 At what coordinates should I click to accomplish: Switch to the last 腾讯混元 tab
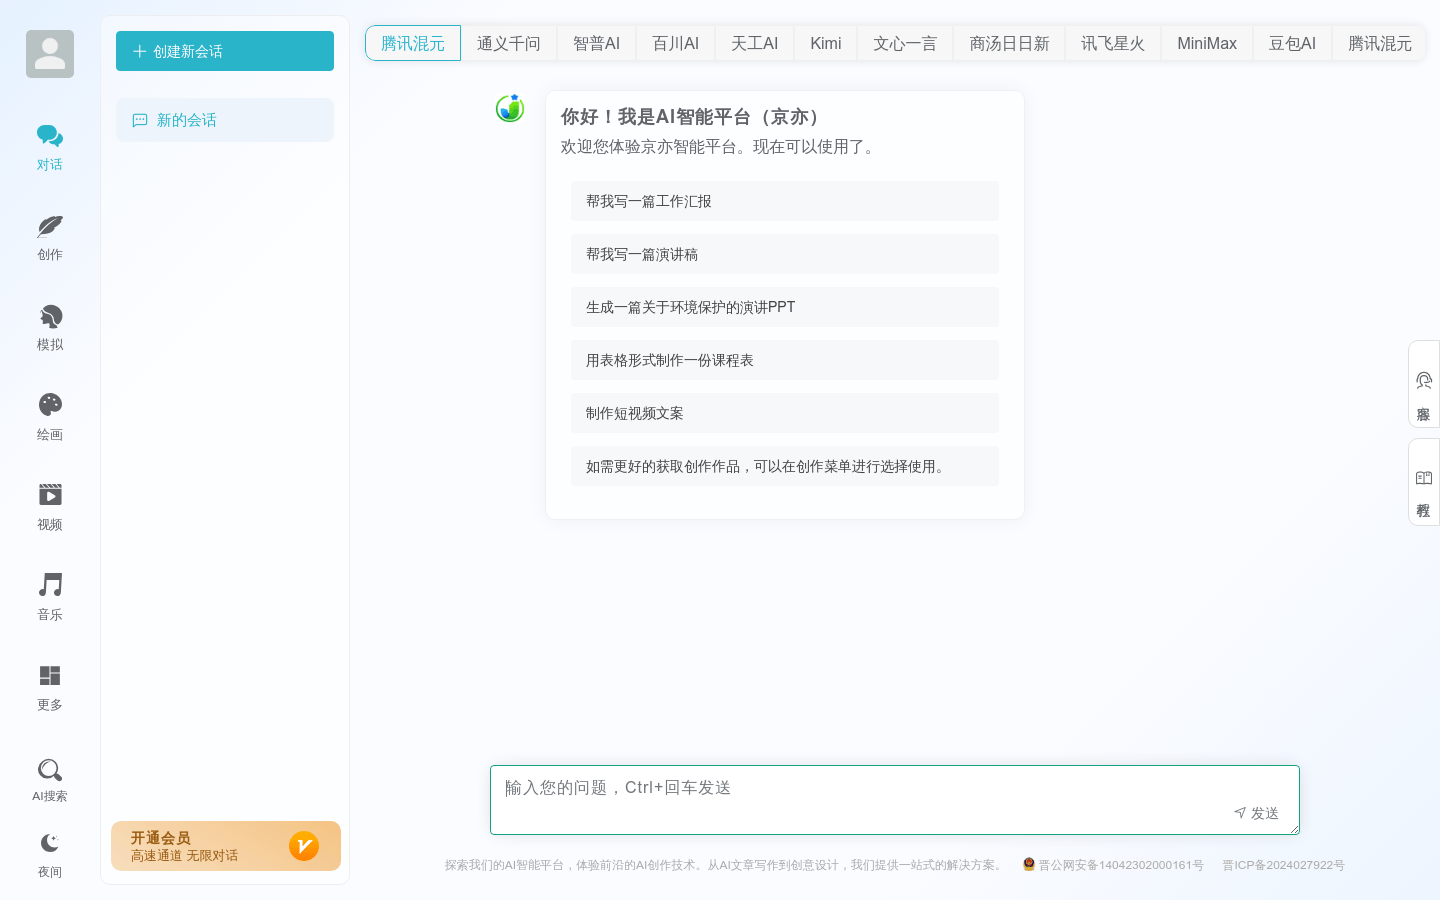tap(1380, 43)
